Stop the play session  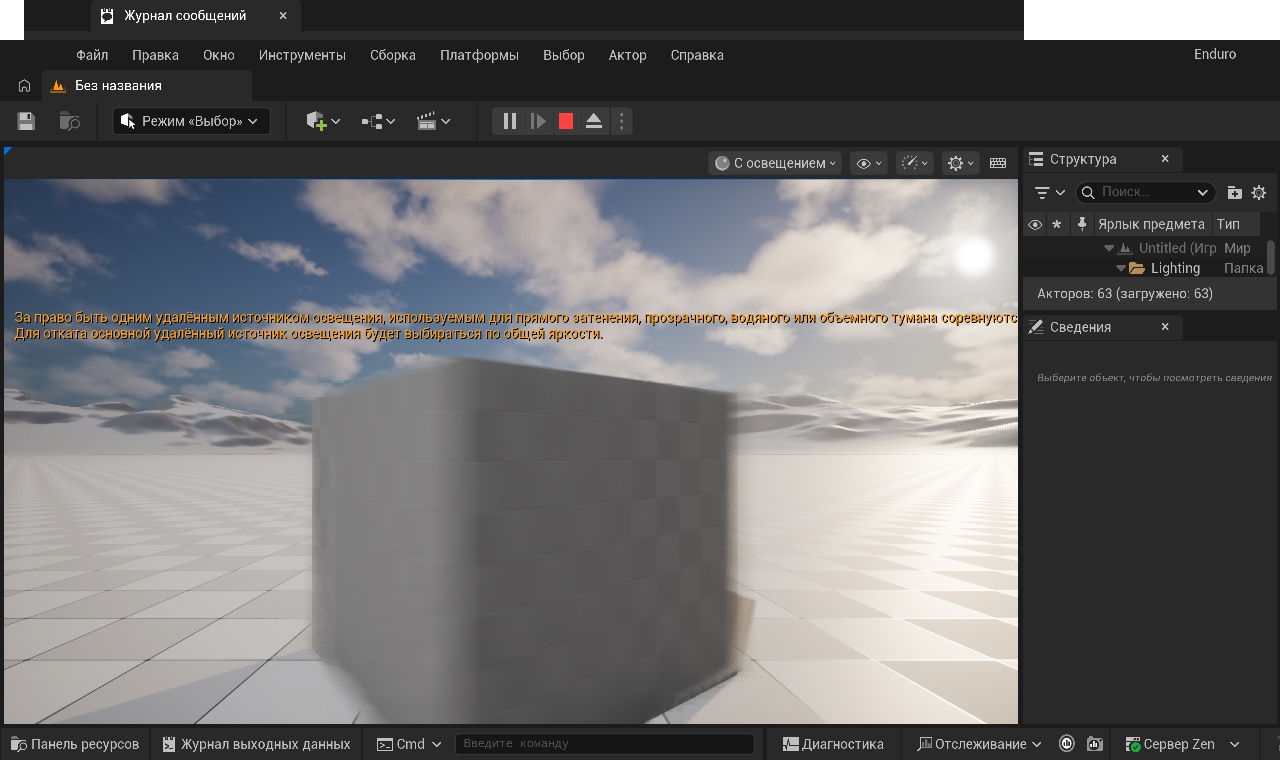click(566, 121)
